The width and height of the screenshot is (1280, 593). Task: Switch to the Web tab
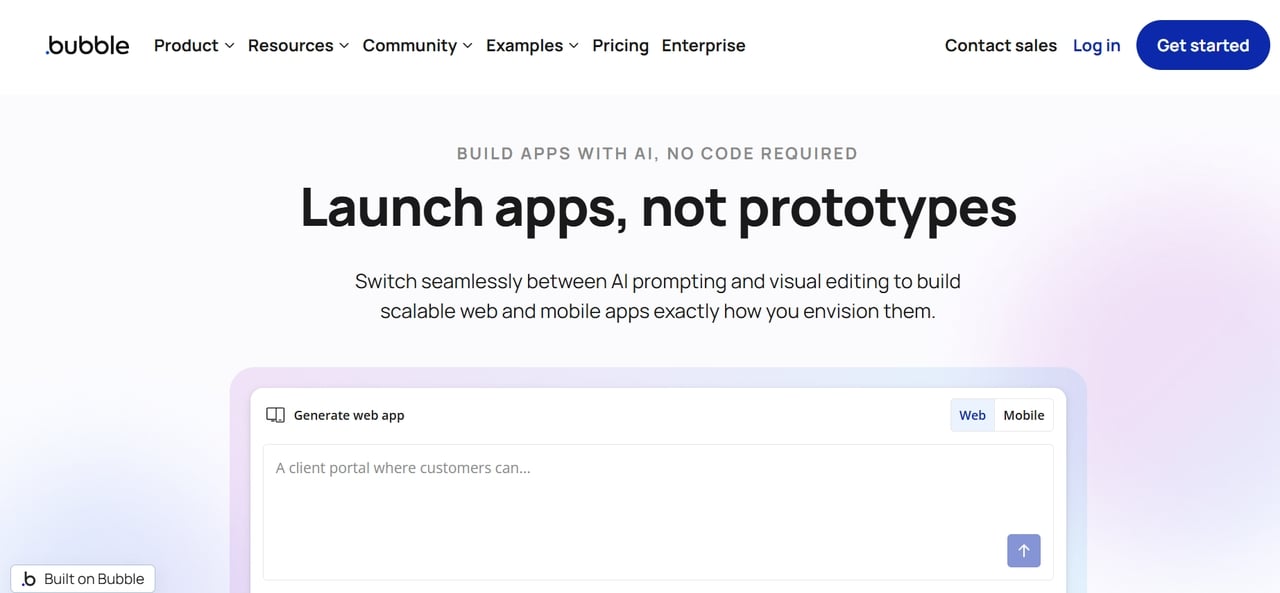pyautogui.click(x=972, y=415)
